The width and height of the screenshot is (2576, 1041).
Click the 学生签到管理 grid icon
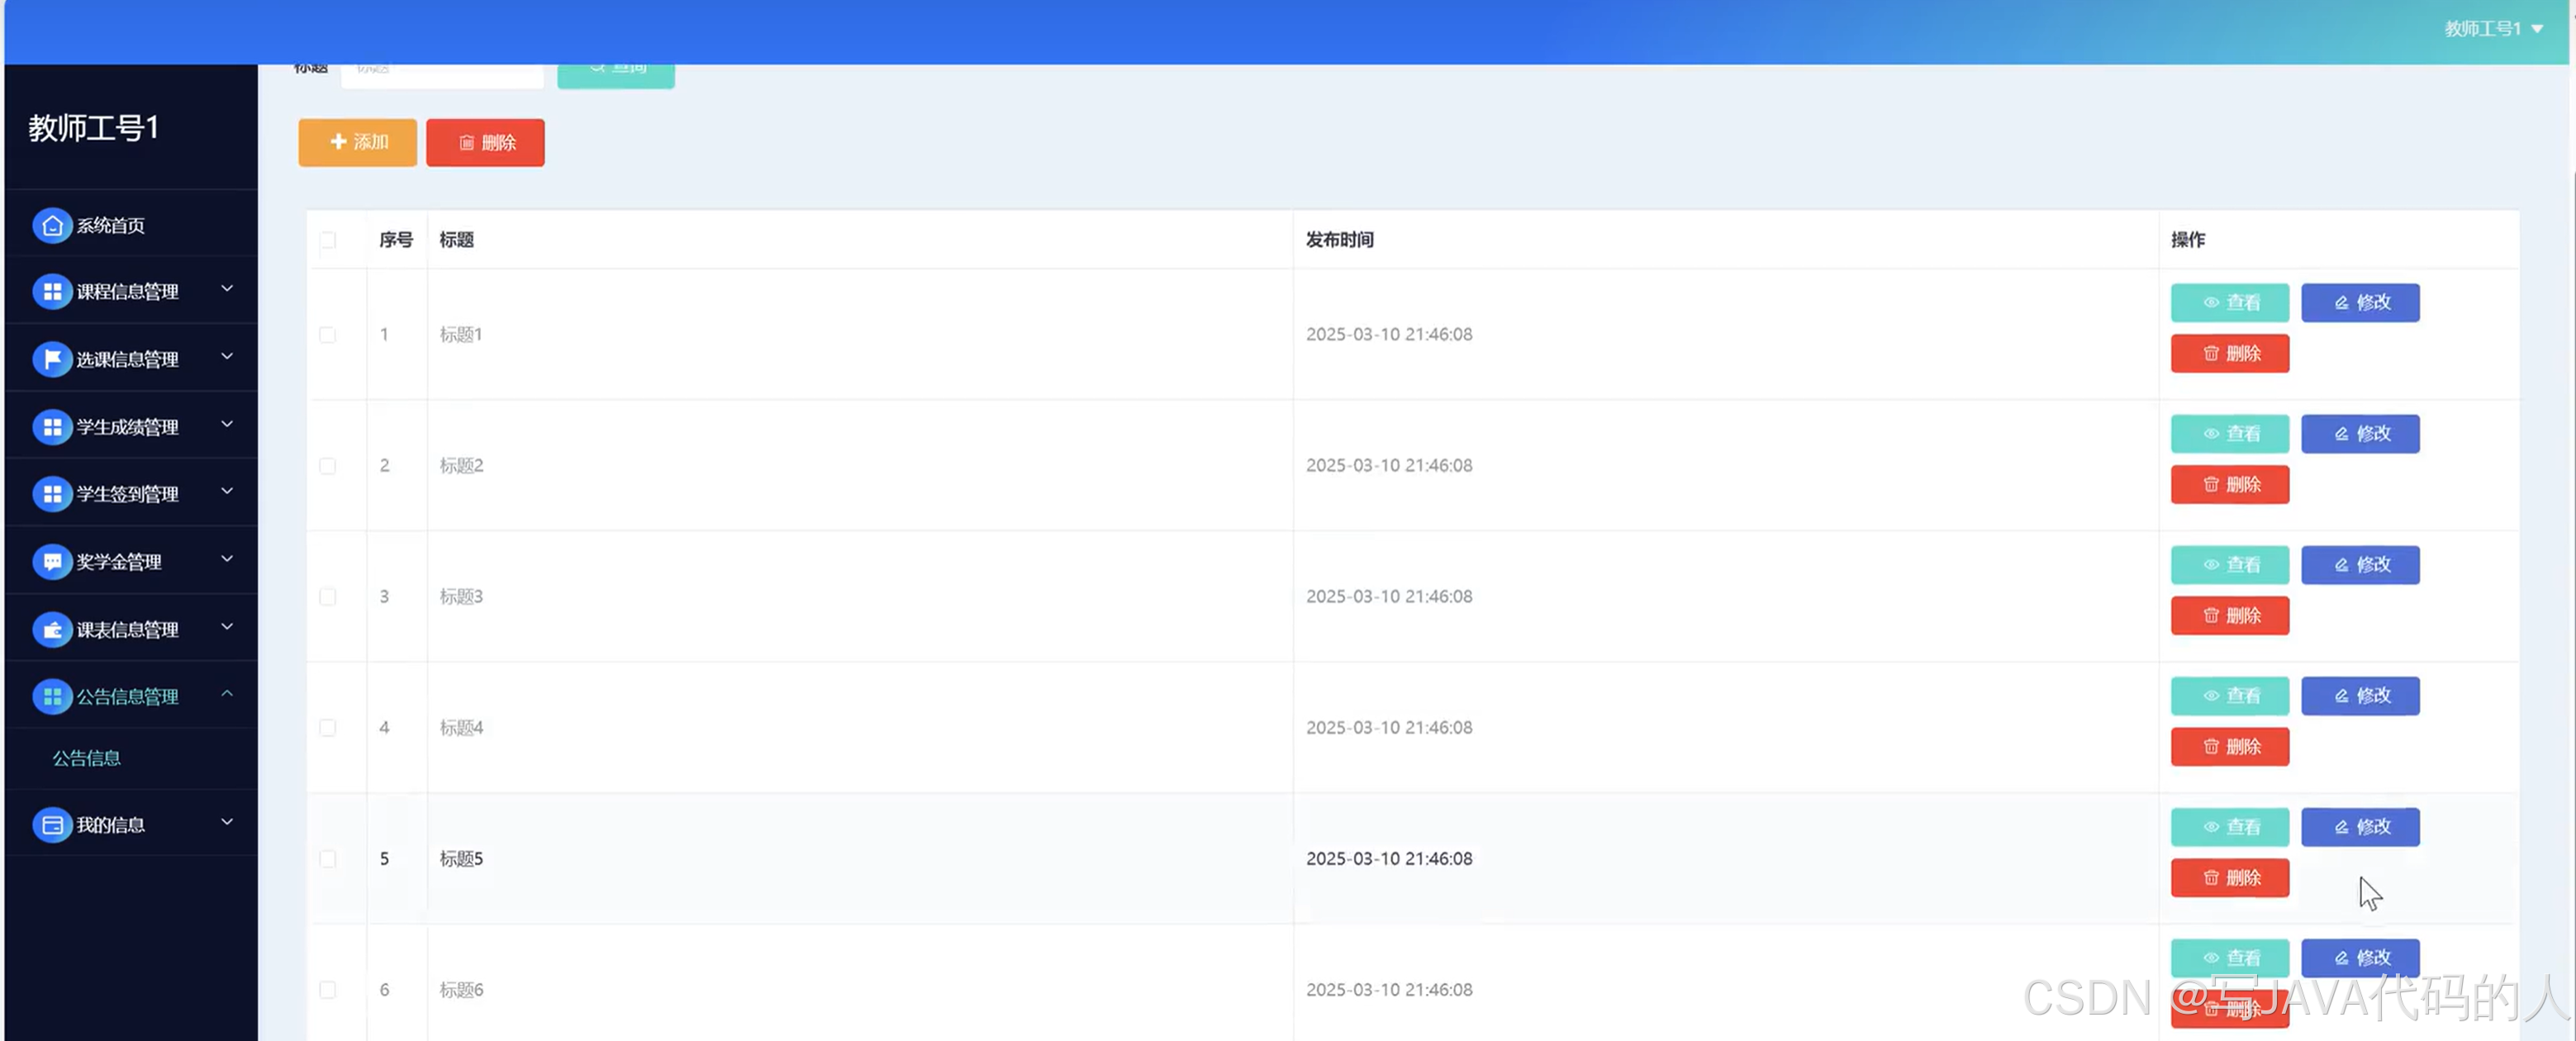(52, 494)
